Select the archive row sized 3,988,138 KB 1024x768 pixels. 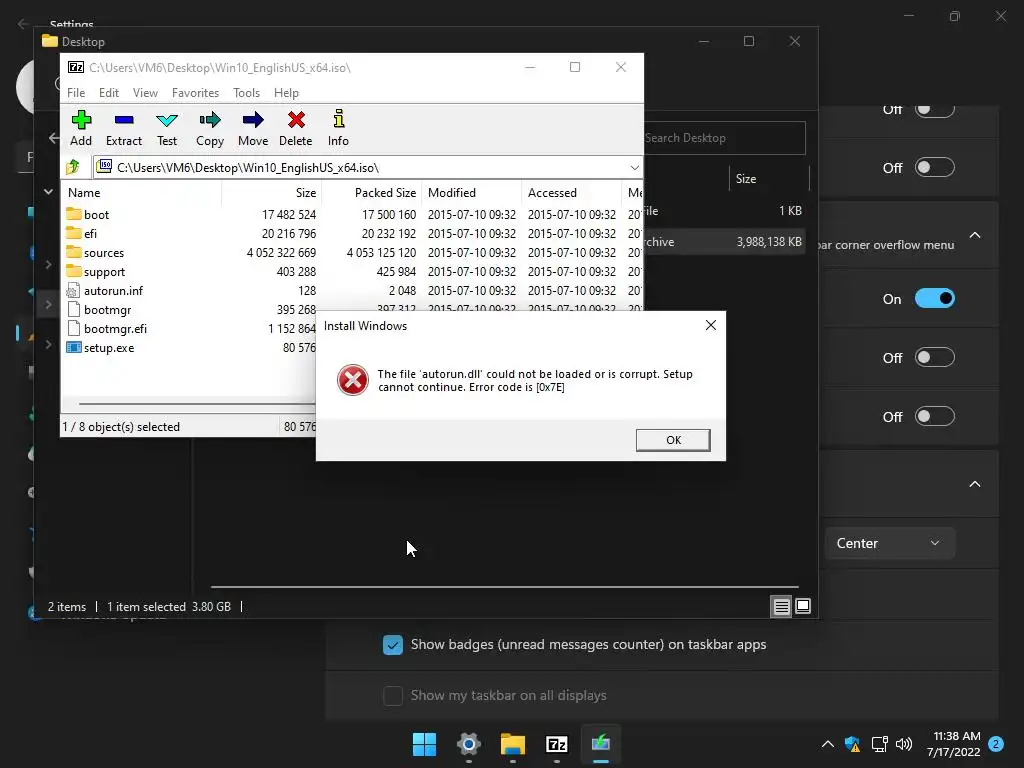tap(724, 242)
